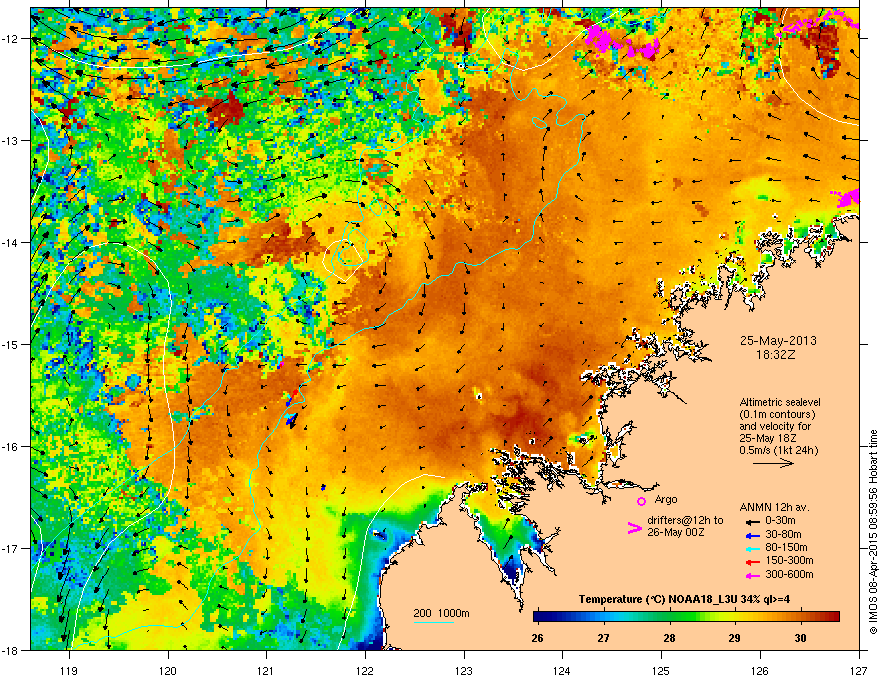The image size is (880, 680).
Task: Click the colorbar tick label 27
Action: click(603, 638)
